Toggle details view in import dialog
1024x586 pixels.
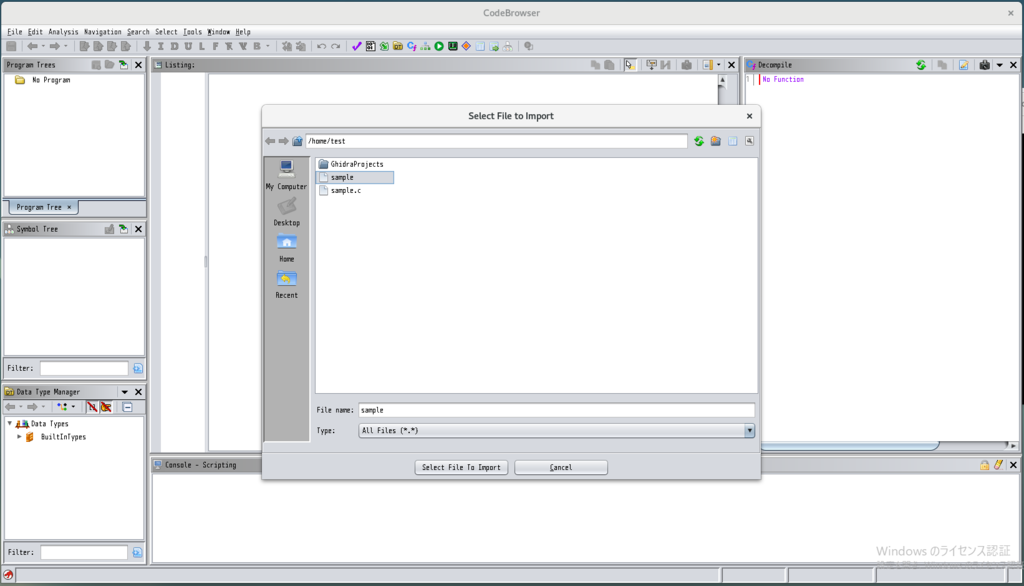(733, 141)
